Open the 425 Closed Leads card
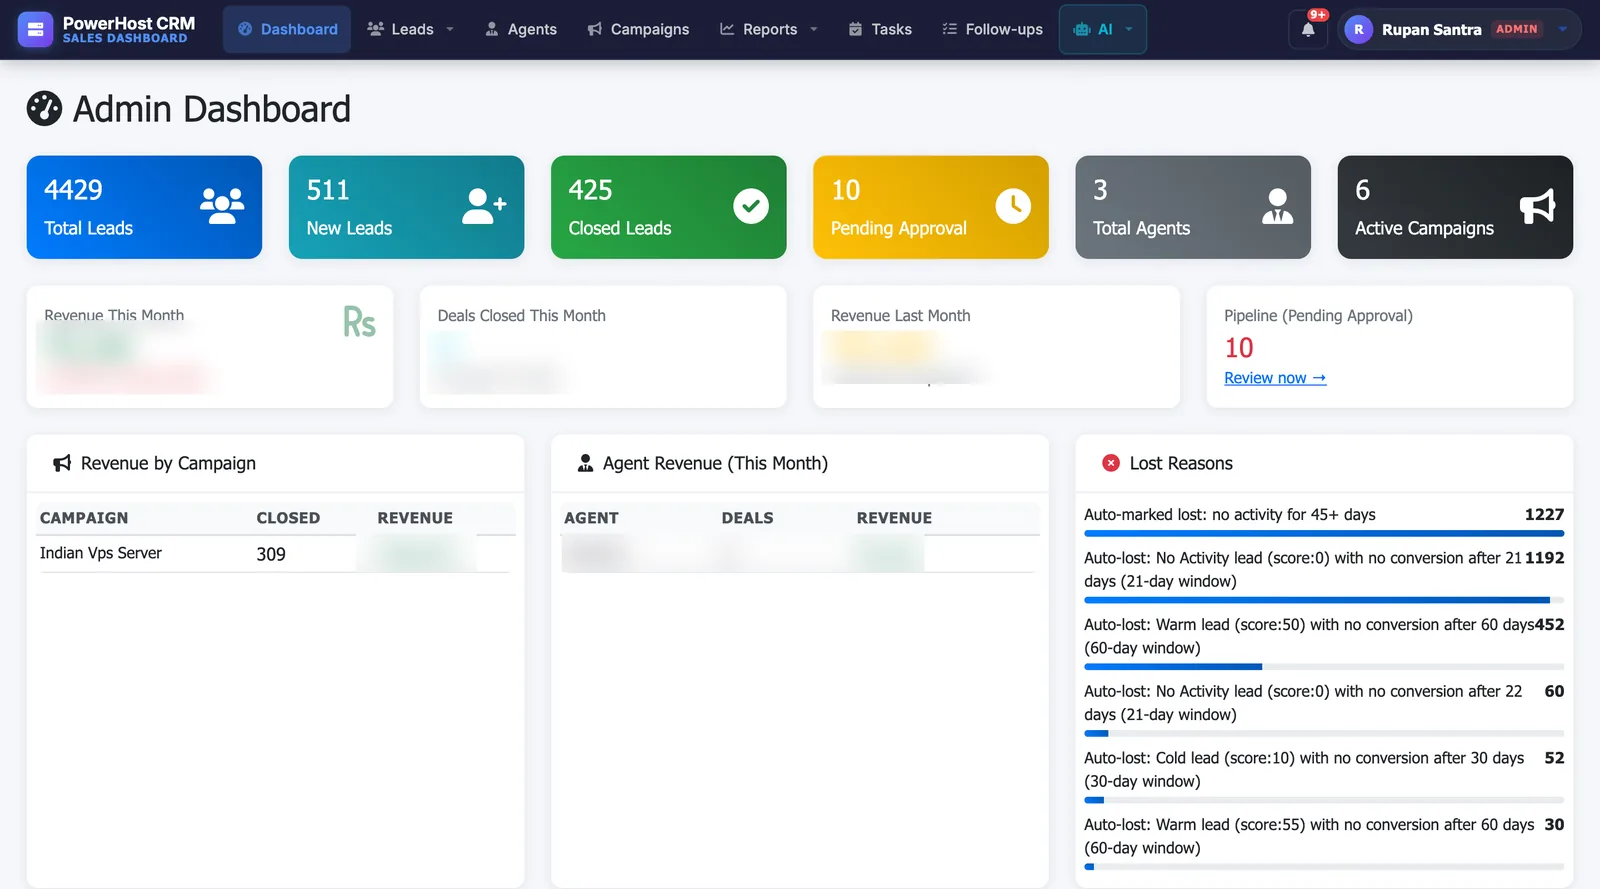The height and width of the screenshot is (889, 1600). click(x=668, y=207)
